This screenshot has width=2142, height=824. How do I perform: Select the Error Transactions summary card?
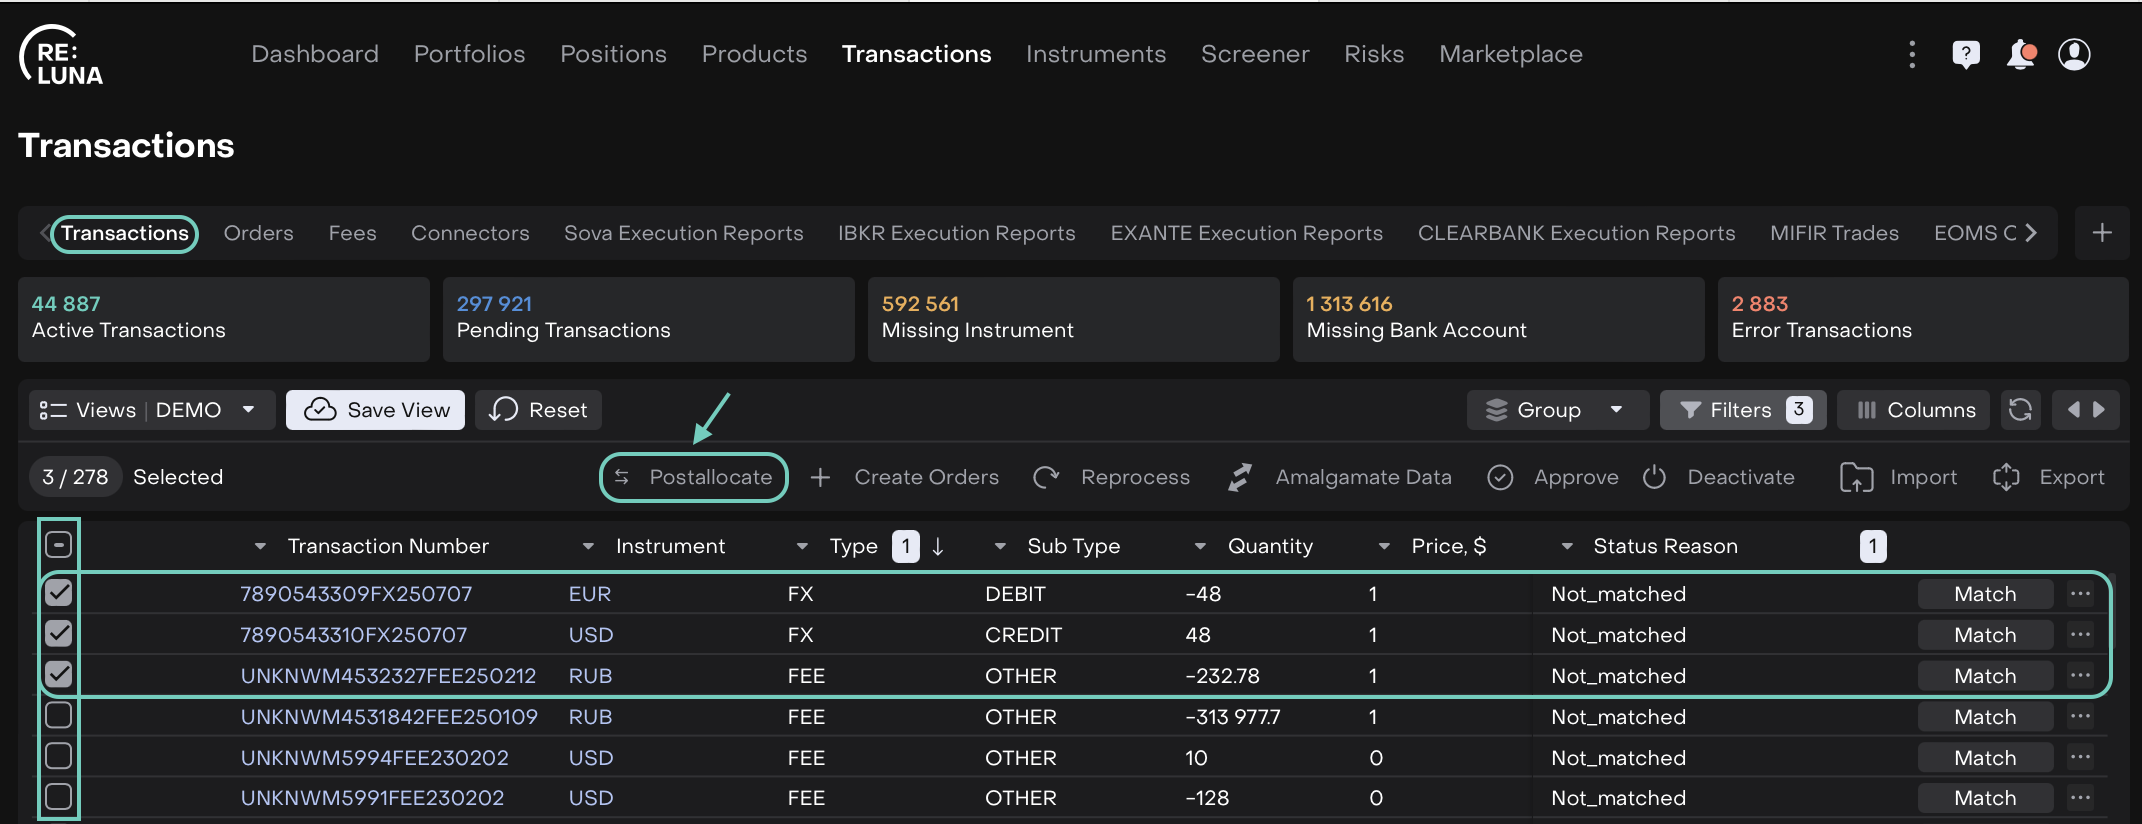[x=1922, y=319]
